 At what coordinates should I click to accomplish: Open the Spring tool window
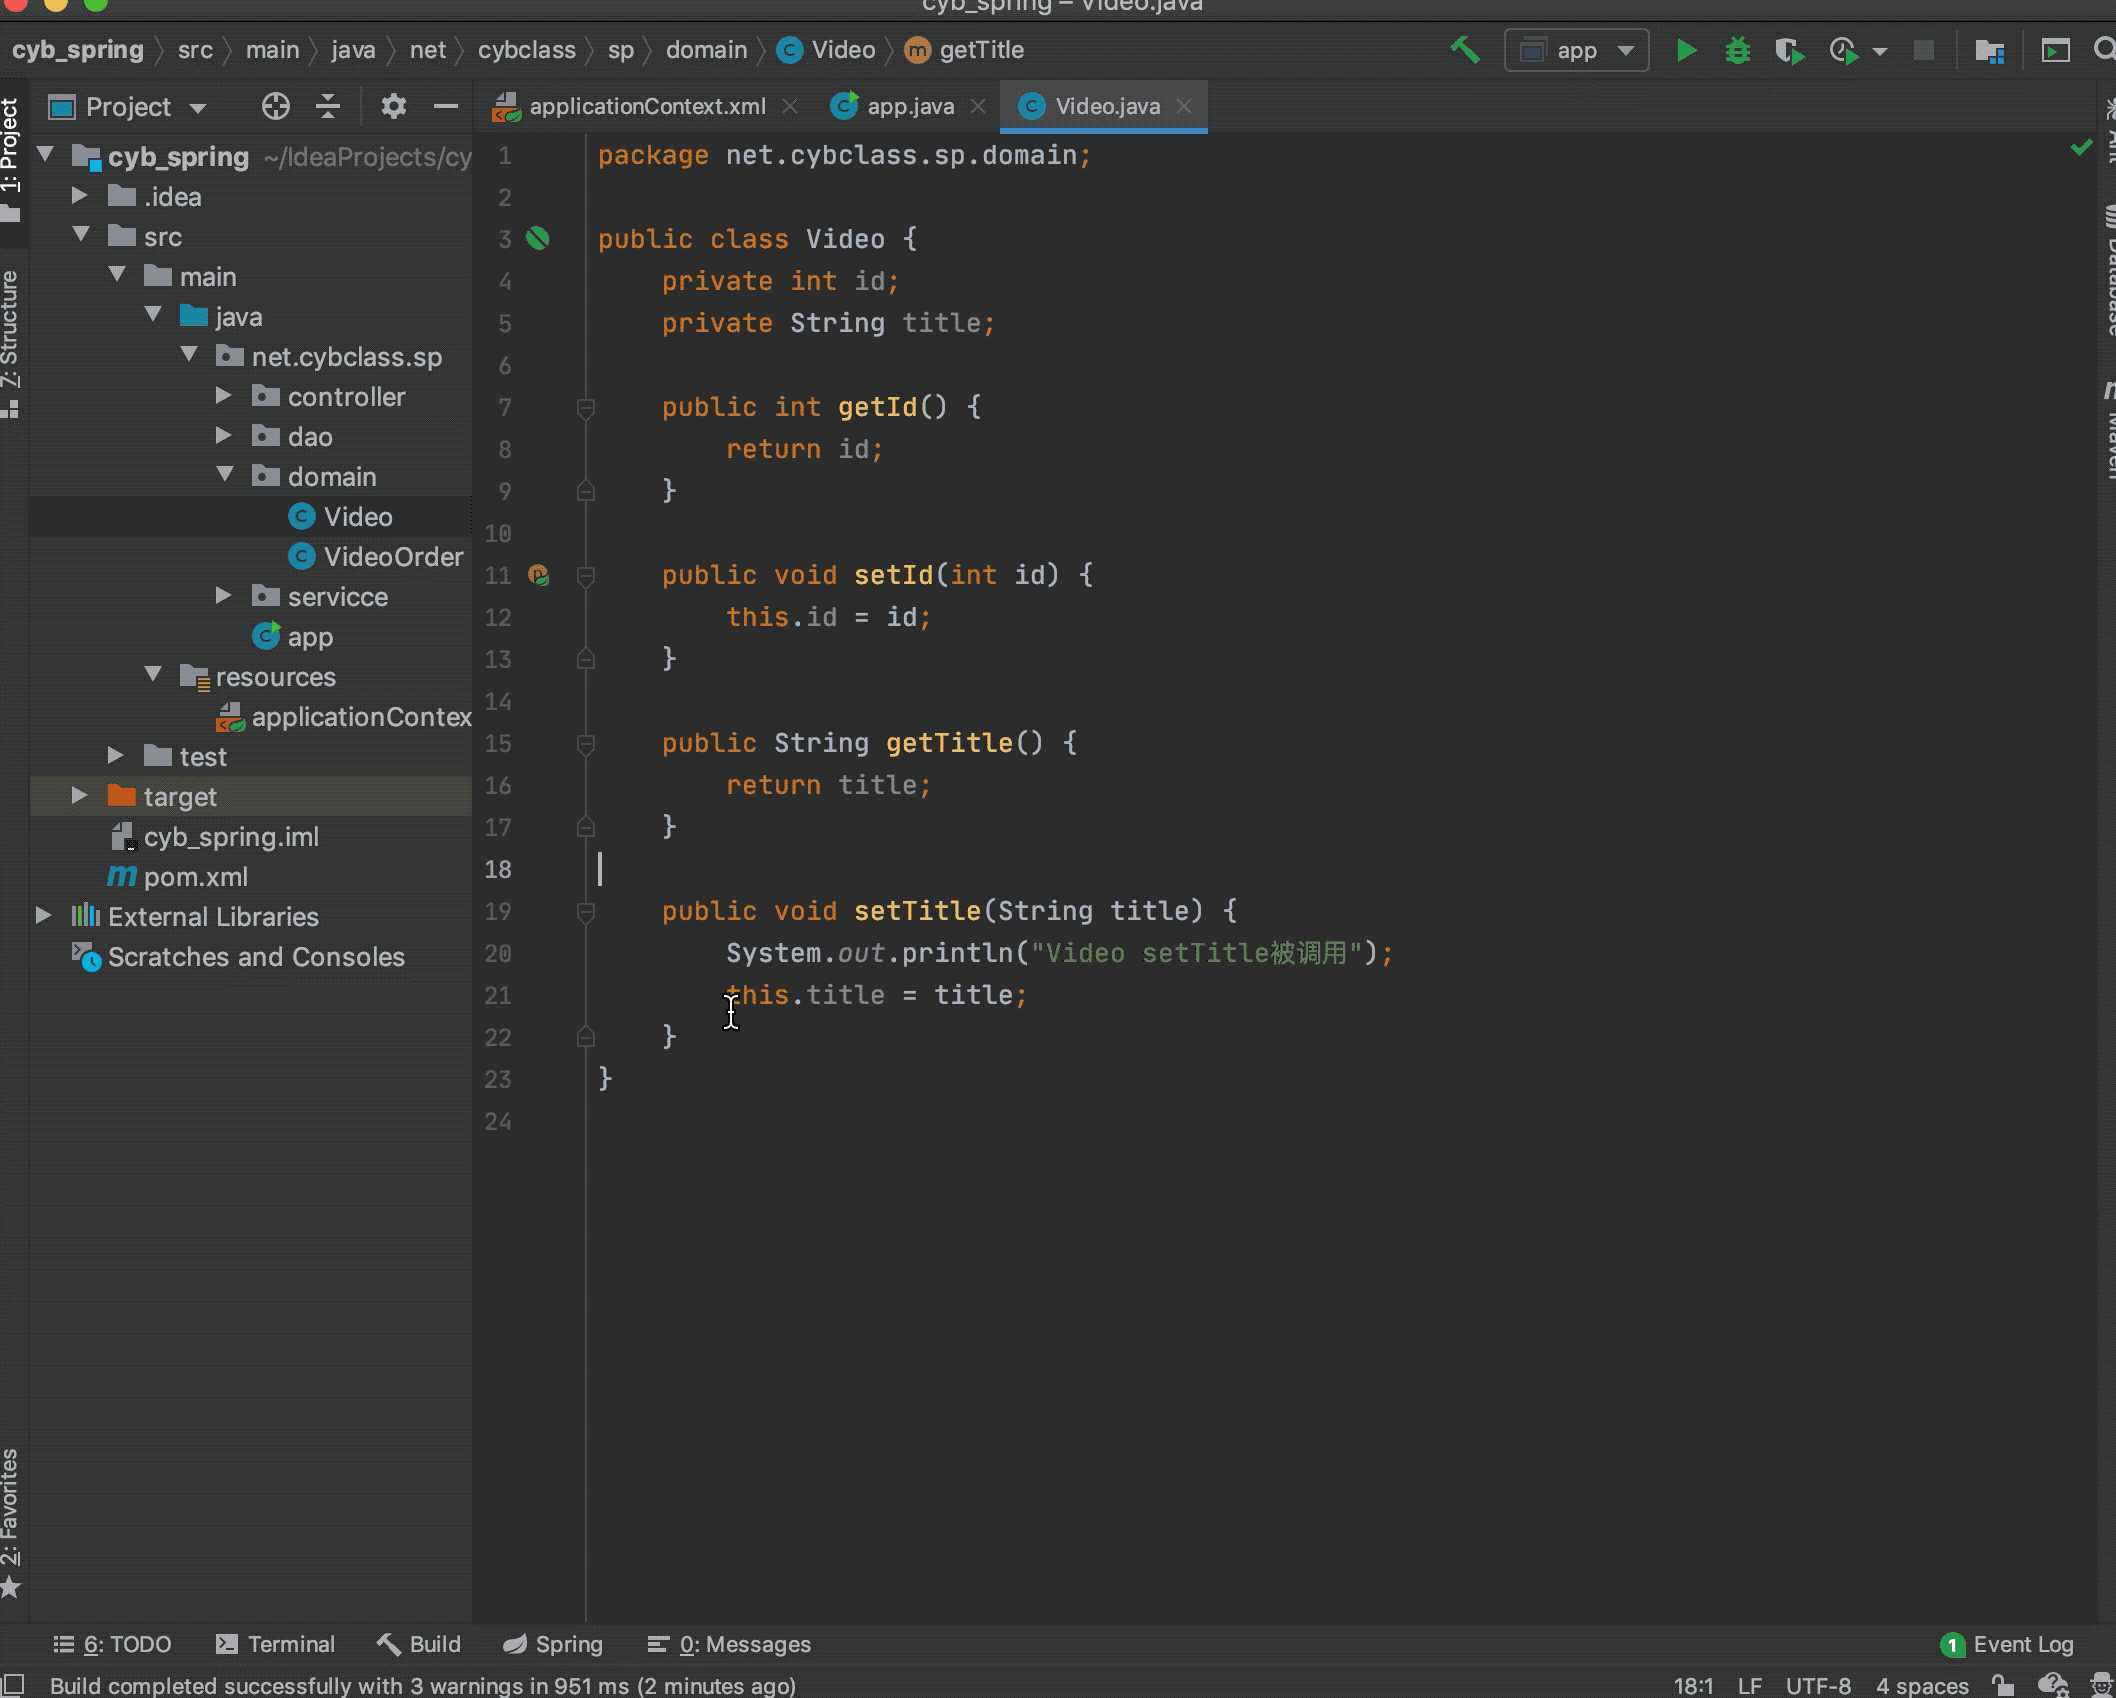(553, 1644)
